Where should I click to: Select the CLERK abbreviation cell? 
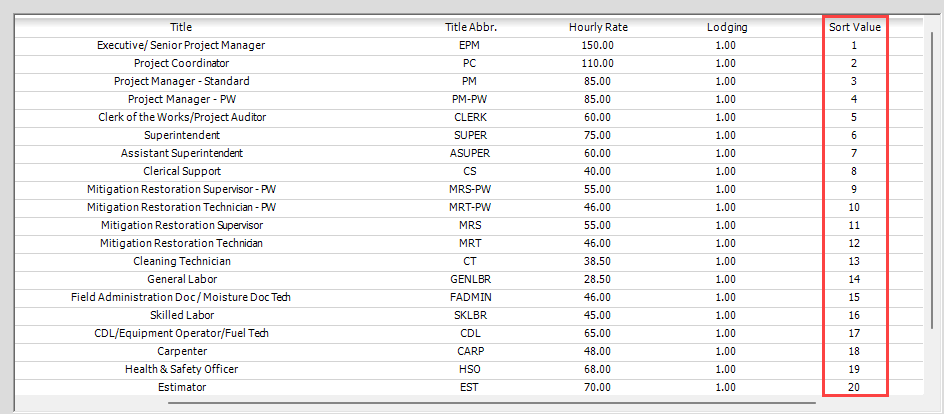[x=471, y=117]
